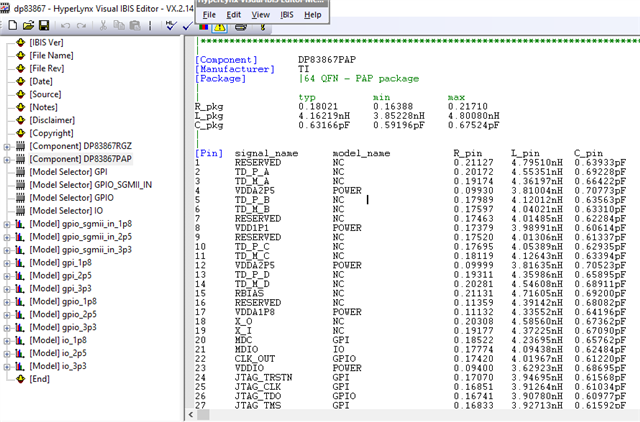Select [Model] gpio_3p3 in tree
Screen dimensions: 640x422
pos(63,327)
